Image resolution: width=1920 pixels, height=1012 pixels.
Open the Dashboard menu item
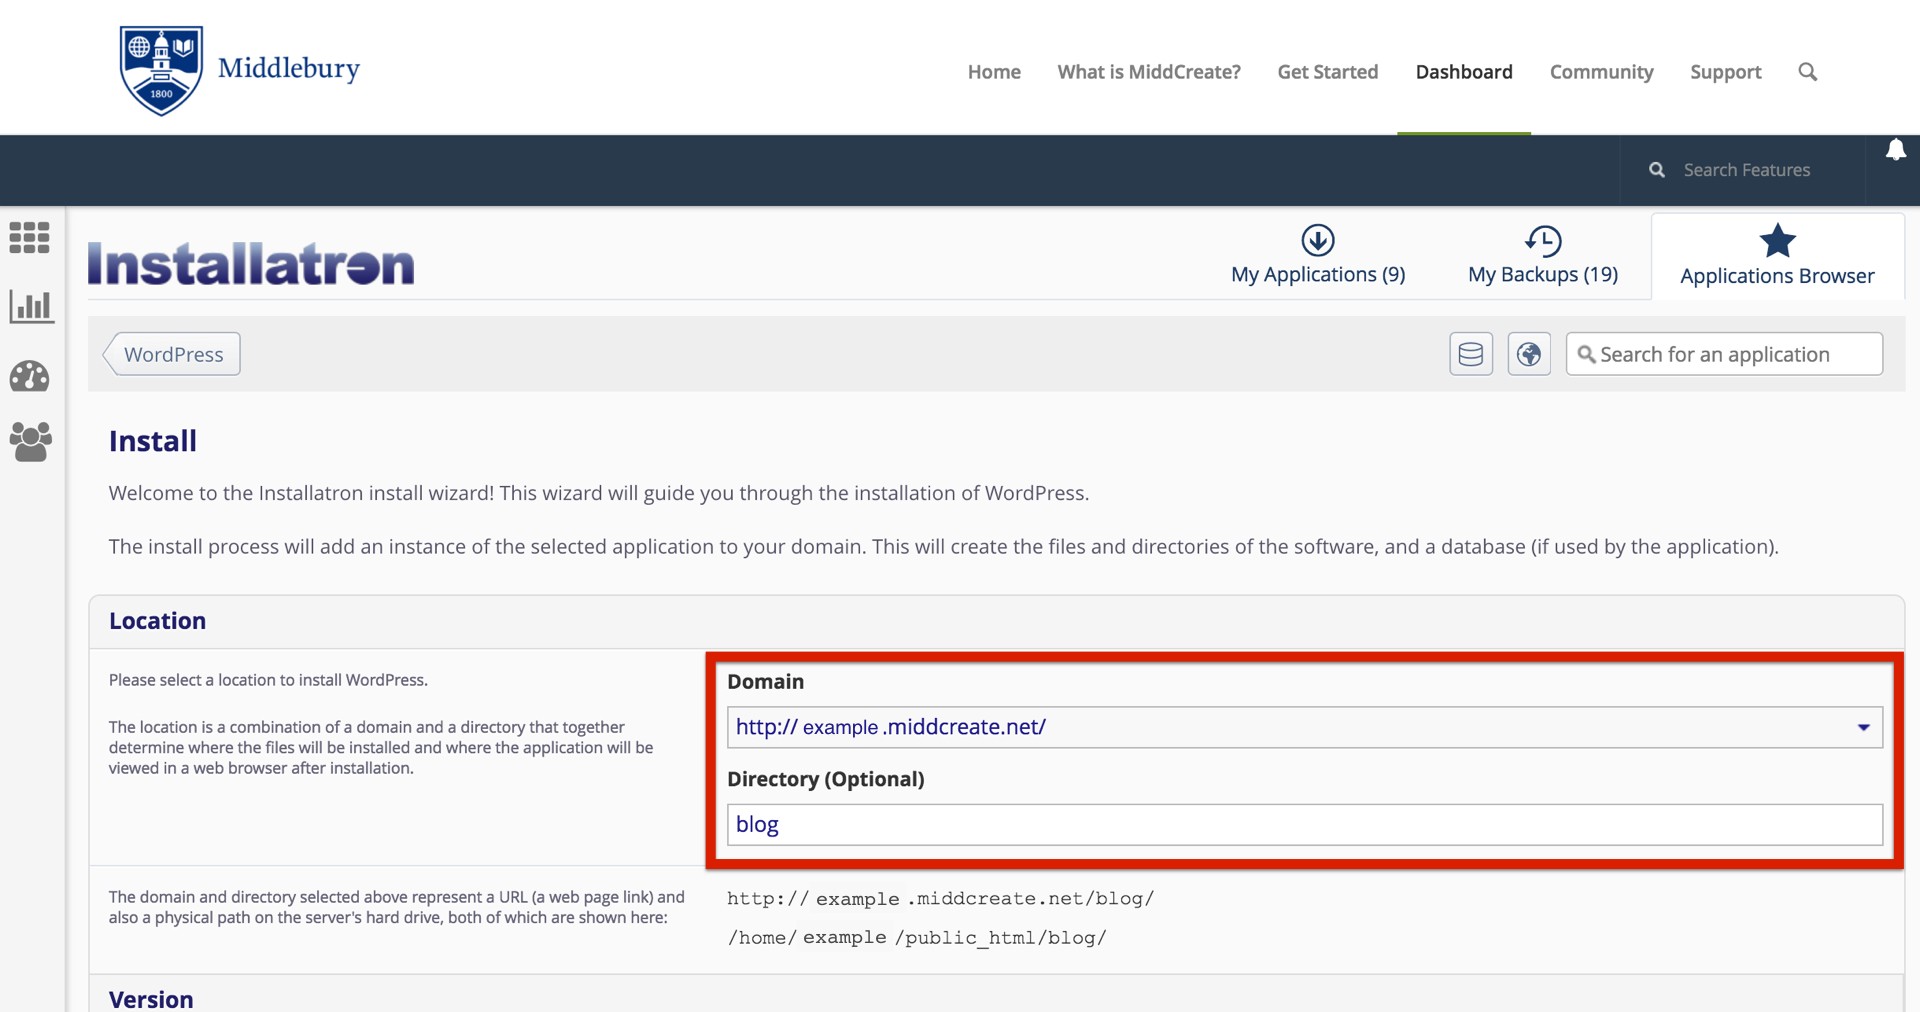coord(1463,72)
